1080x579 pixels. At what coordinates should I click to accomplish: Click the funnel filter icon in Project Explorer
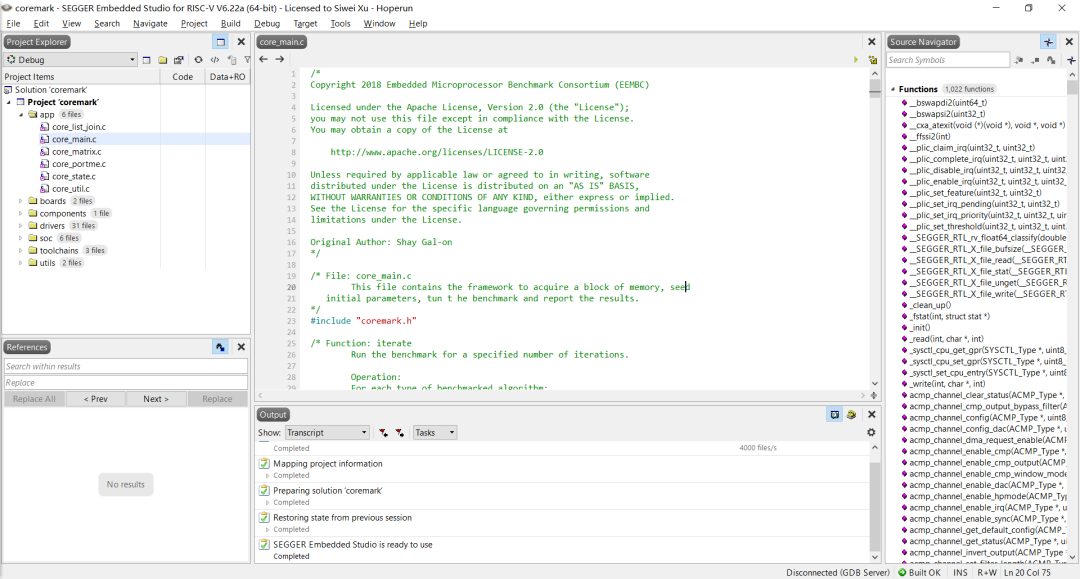[247, 60]
